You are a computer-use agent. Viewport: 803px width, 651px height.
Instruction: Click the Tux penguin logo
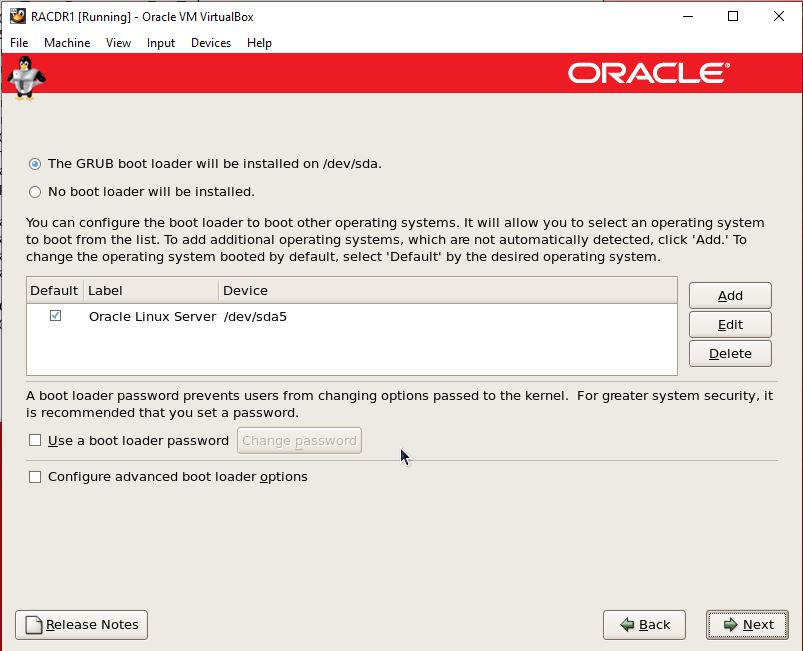(26, 78)
